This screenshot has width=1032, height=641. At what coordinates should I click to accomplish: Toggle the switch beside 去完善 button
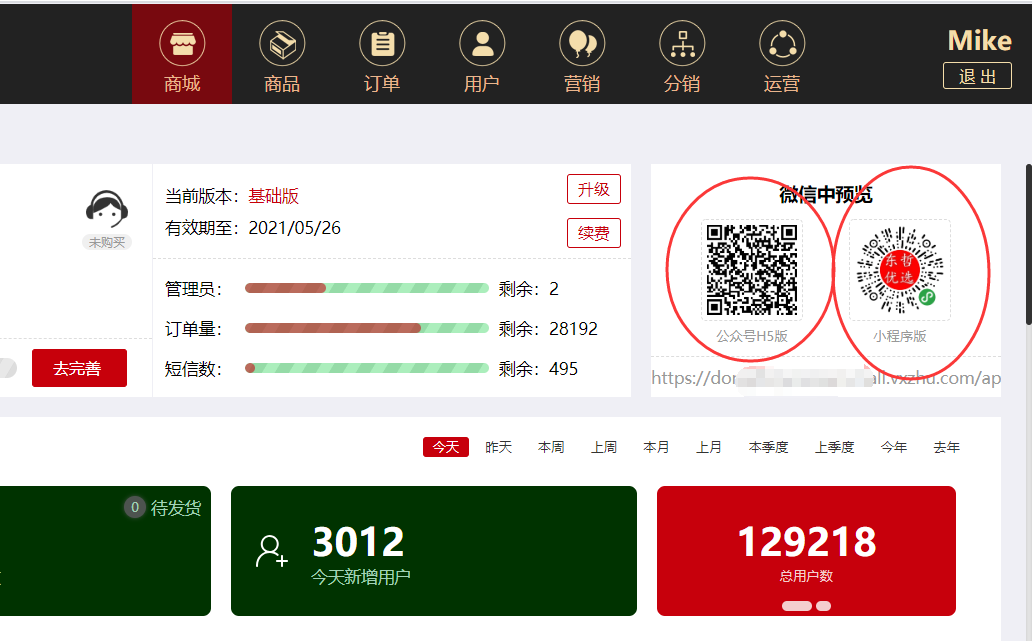tap(6, 368)
